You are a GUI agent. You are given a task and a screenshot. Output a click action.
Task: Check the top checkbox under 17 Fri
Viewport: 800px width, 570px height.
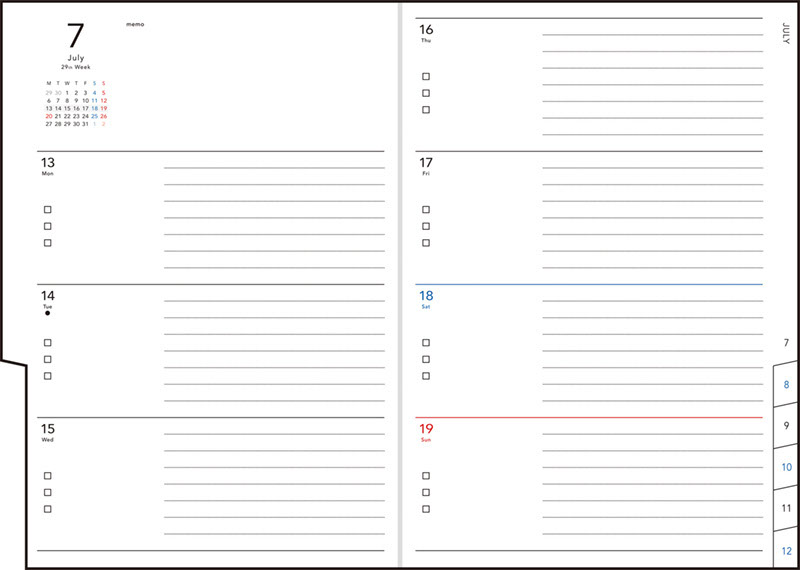click(426, 210)
